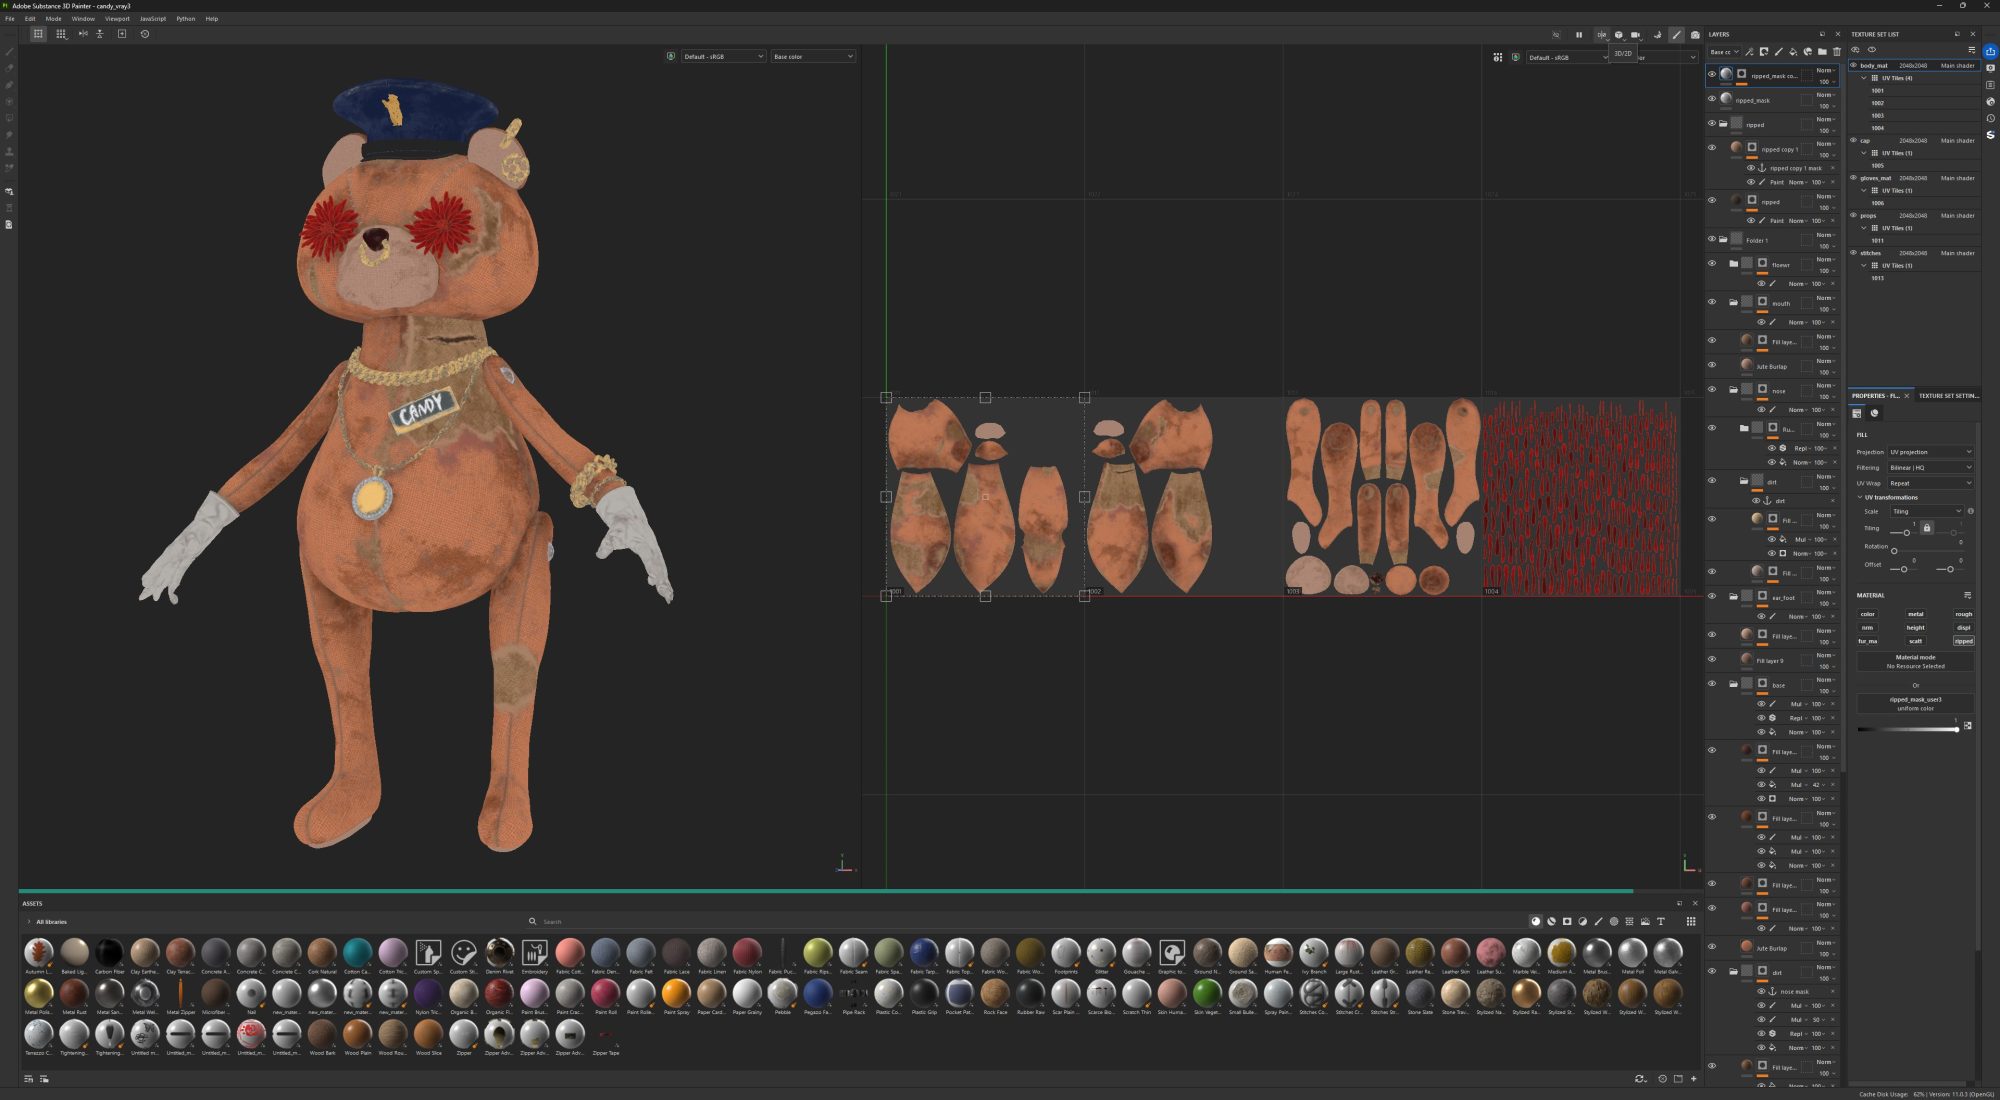Click the add fill layer bucket icon
The width and height of the screenshot is (2000, 1100).
pos(1792,52)
